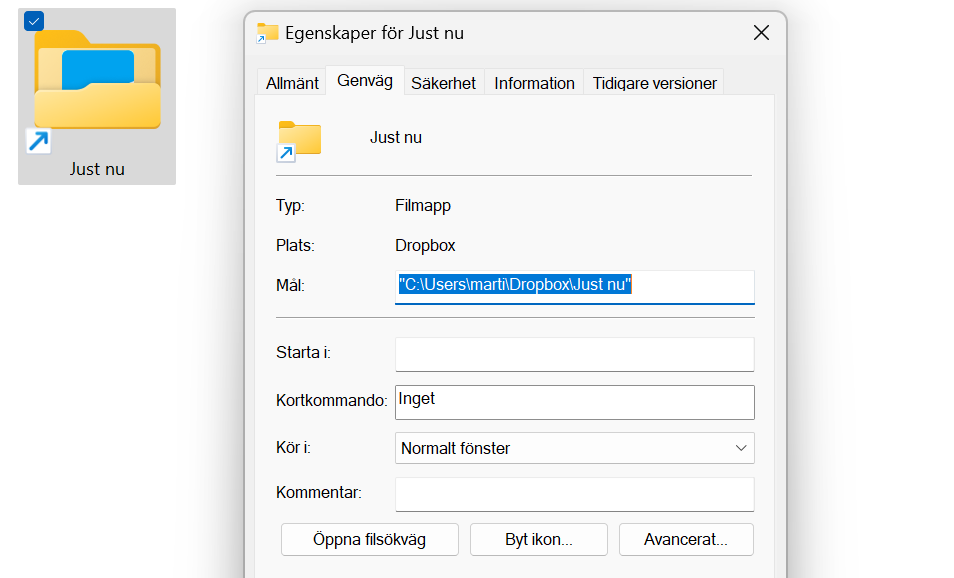
Task: Click the folder icon in the title bar
Action: click(x=267, y=33)
